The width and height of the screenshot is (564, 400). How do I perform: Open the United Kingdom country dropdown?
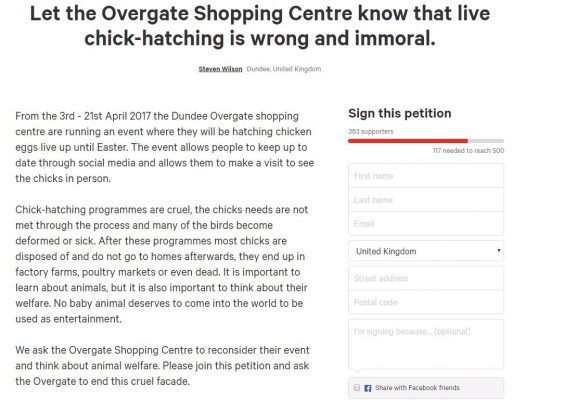(x=426, y=251)
